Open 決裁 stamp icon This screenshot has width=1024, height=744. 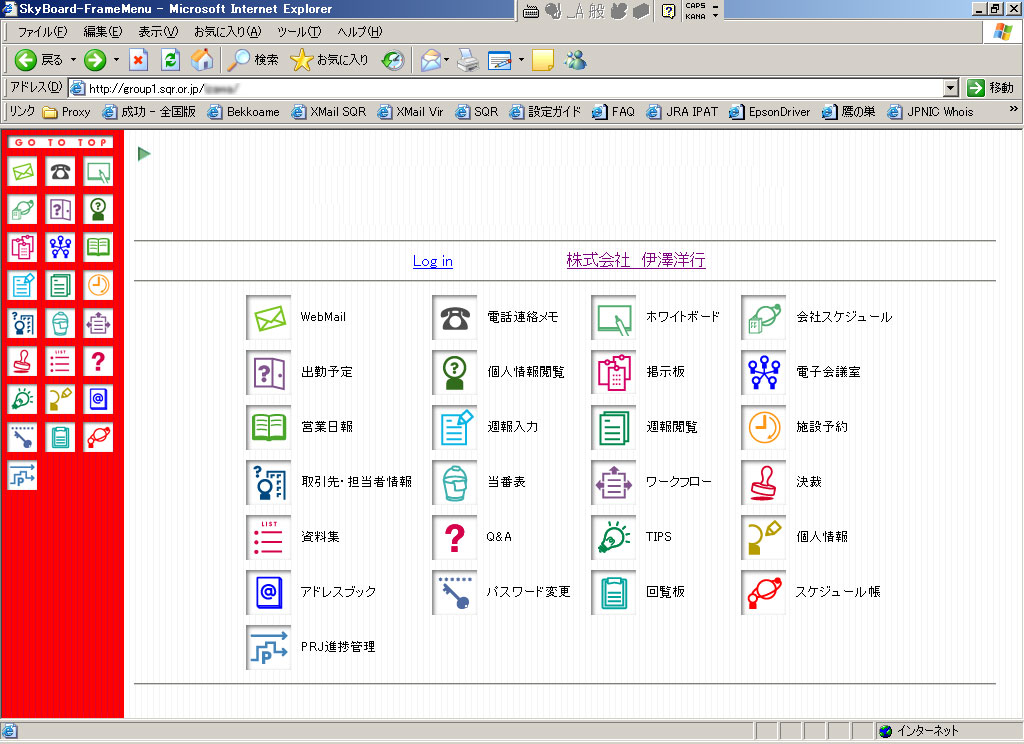point(763,482)
